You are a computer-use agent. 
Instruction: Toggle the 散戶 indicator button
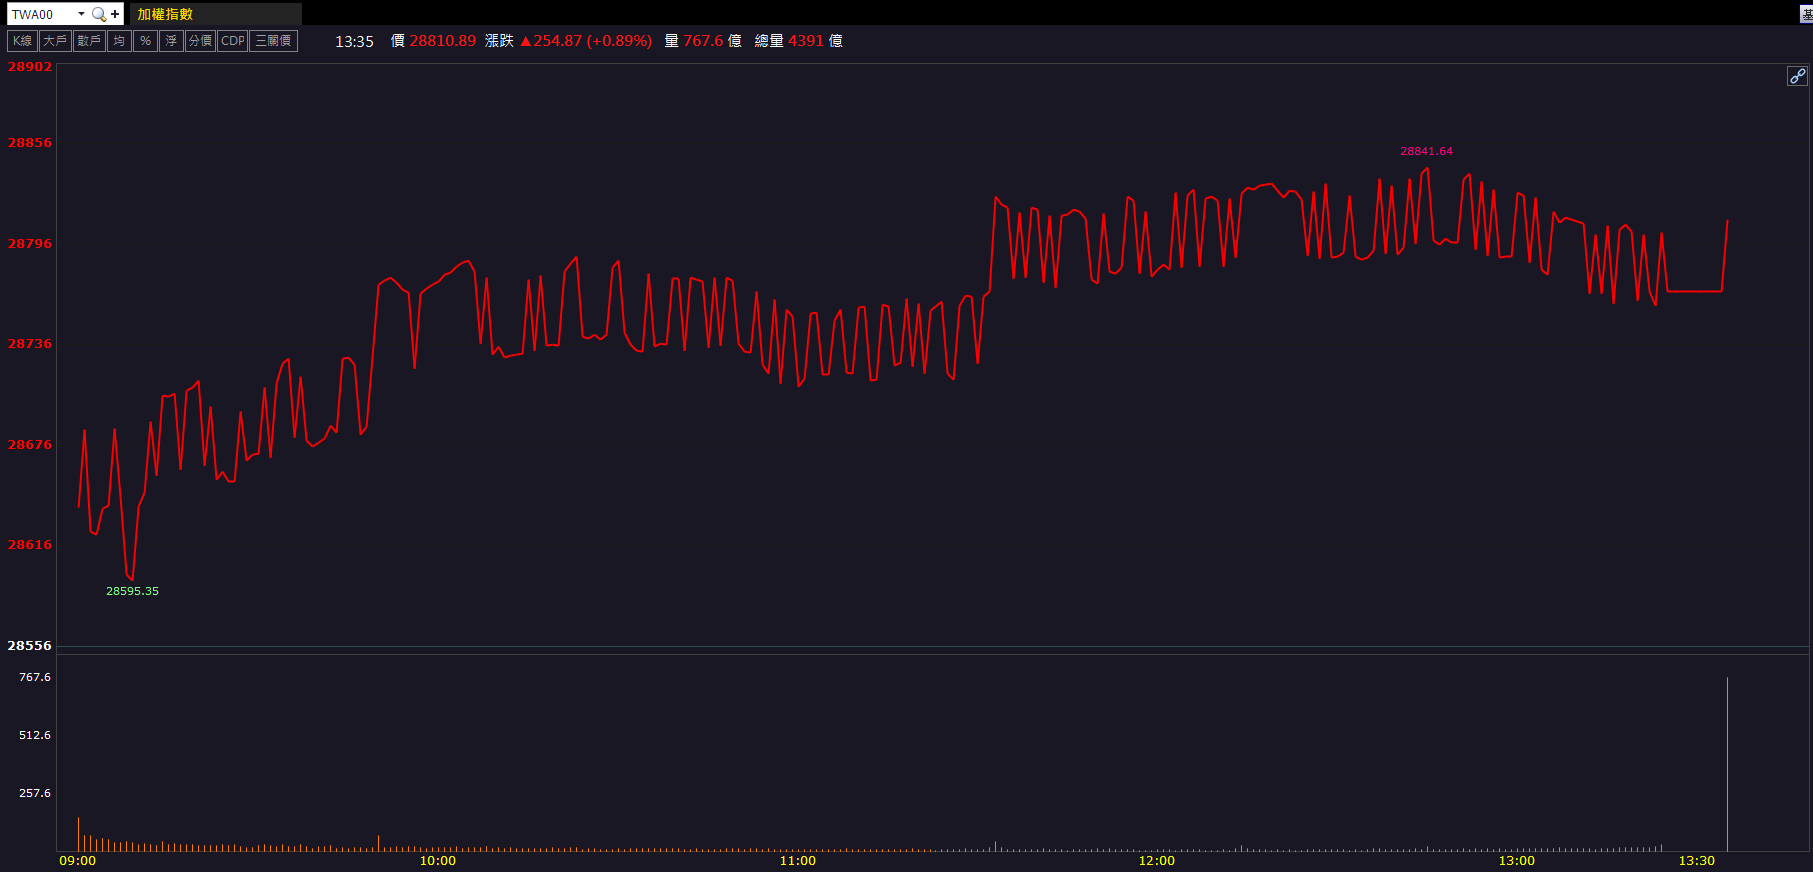coord(89,41)
